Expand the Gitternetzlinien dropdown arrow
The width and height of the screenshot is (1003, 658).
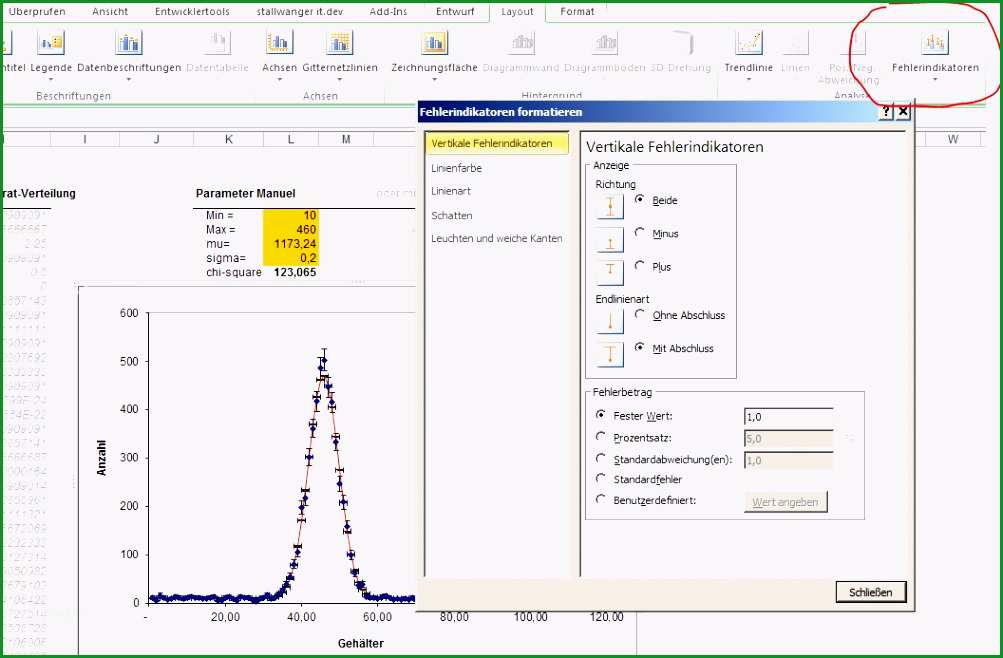pyautogui.click(x=340, y=80)
